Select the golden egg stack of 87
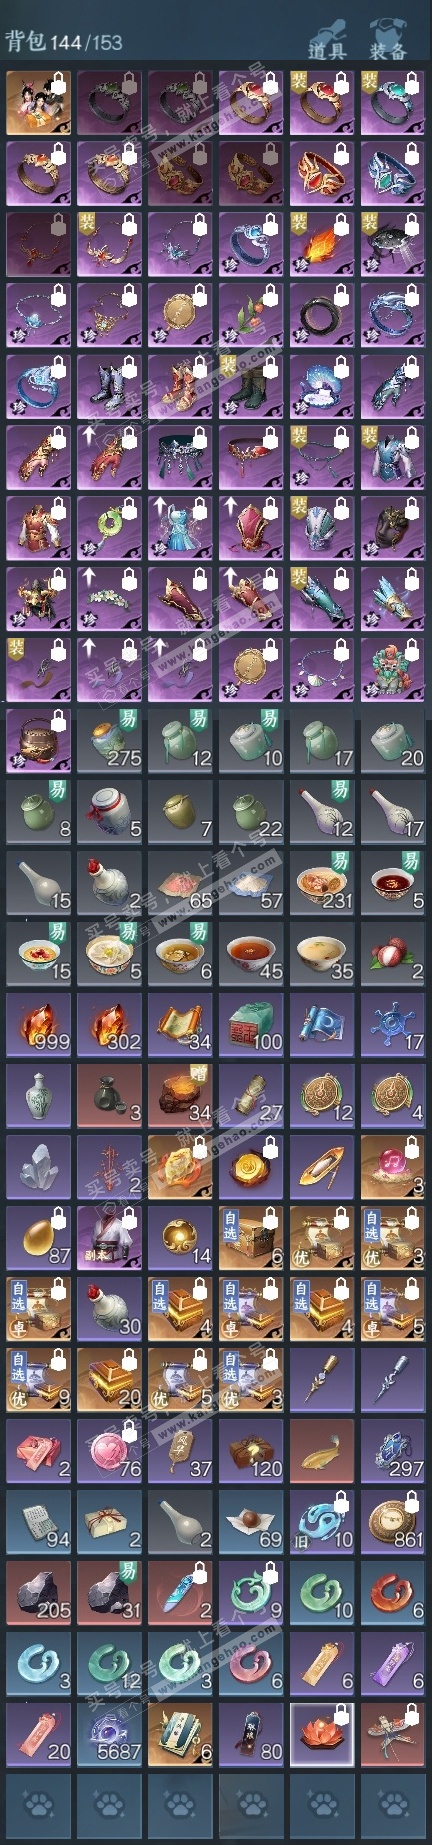 [x=39, y=1238]
